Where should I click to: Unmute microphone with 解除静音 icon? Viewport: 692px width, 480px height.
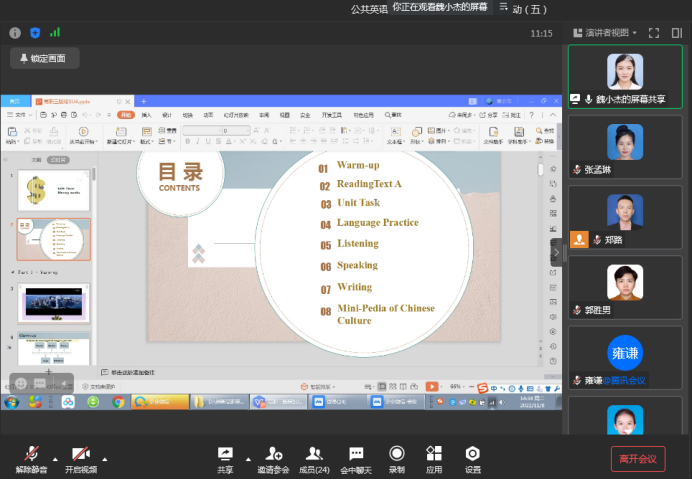pyautogui.click(x=32, y=456)
